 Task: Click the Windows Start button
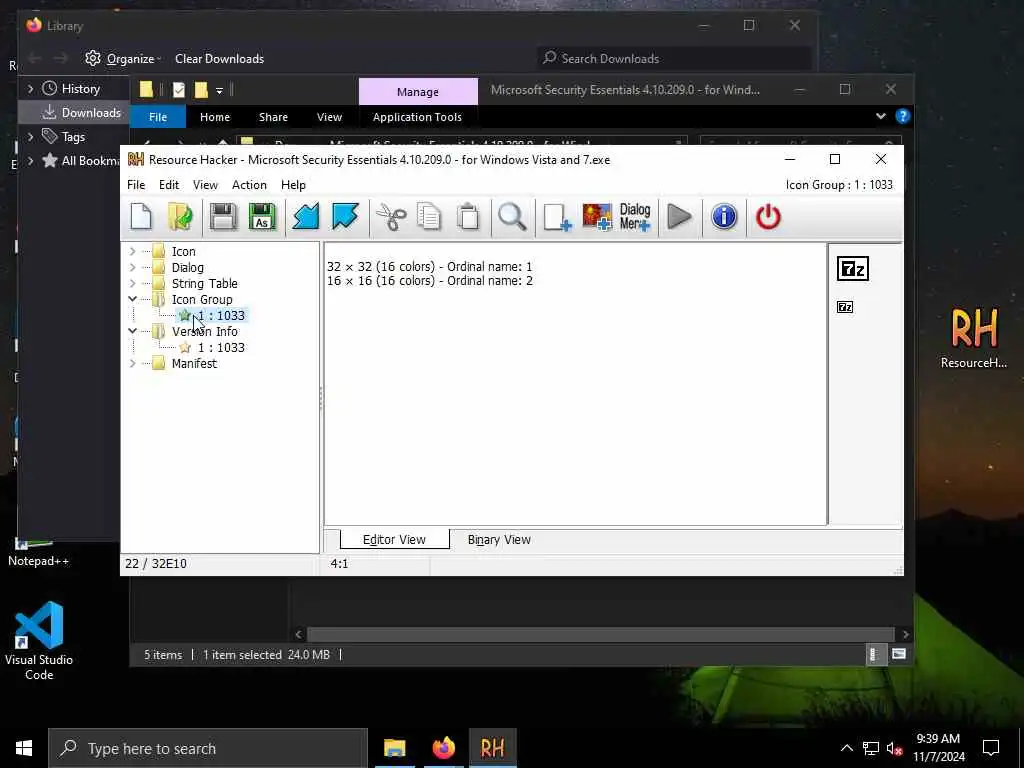24,748
